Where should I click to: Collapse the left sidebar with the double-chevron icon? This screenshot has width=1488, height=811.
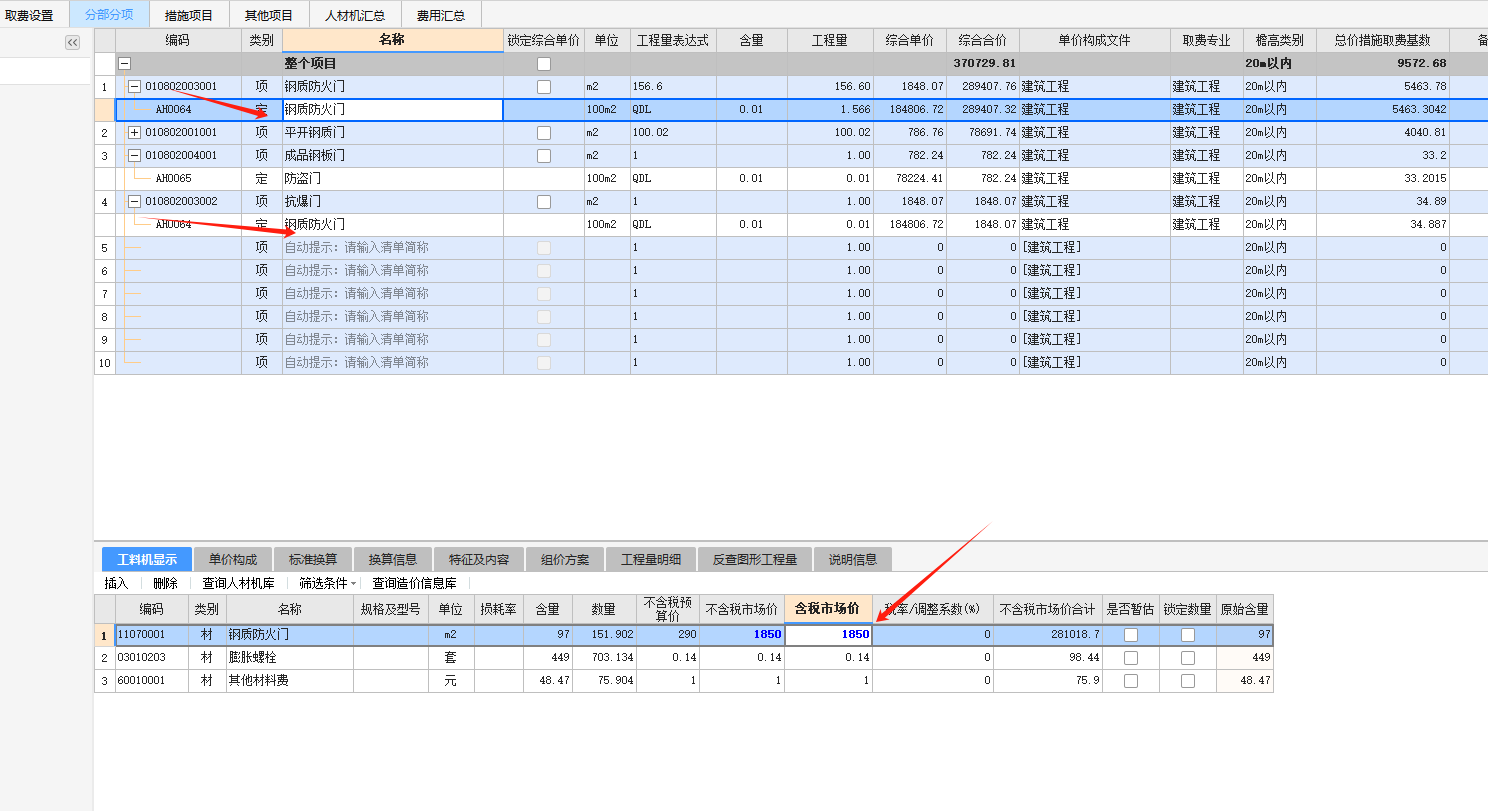coord(72,42)
